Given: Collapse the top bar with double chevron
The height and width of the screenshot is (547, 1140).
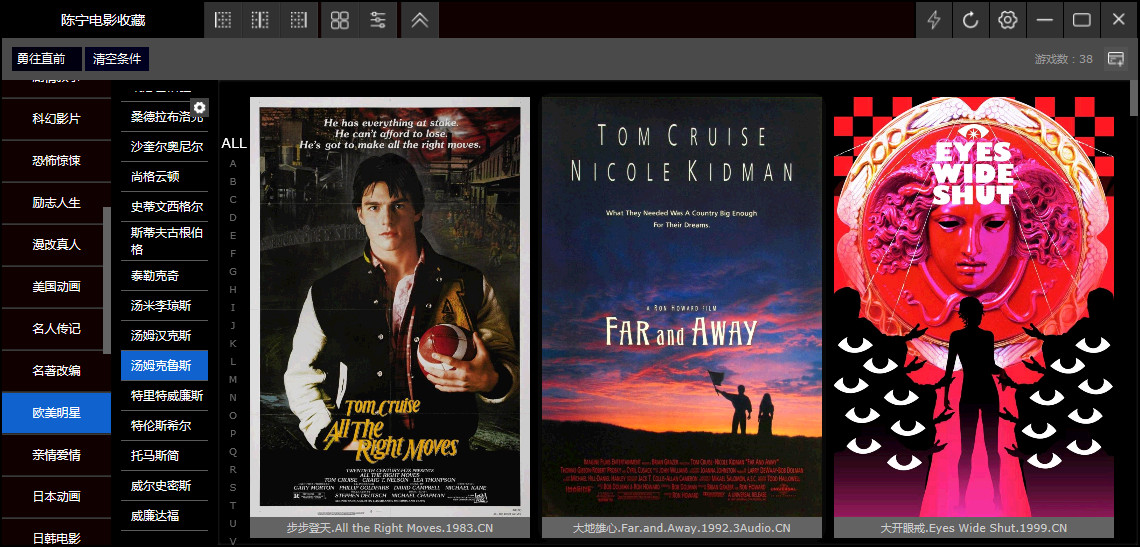Looking at the screenshot, I should coord(420,20).
